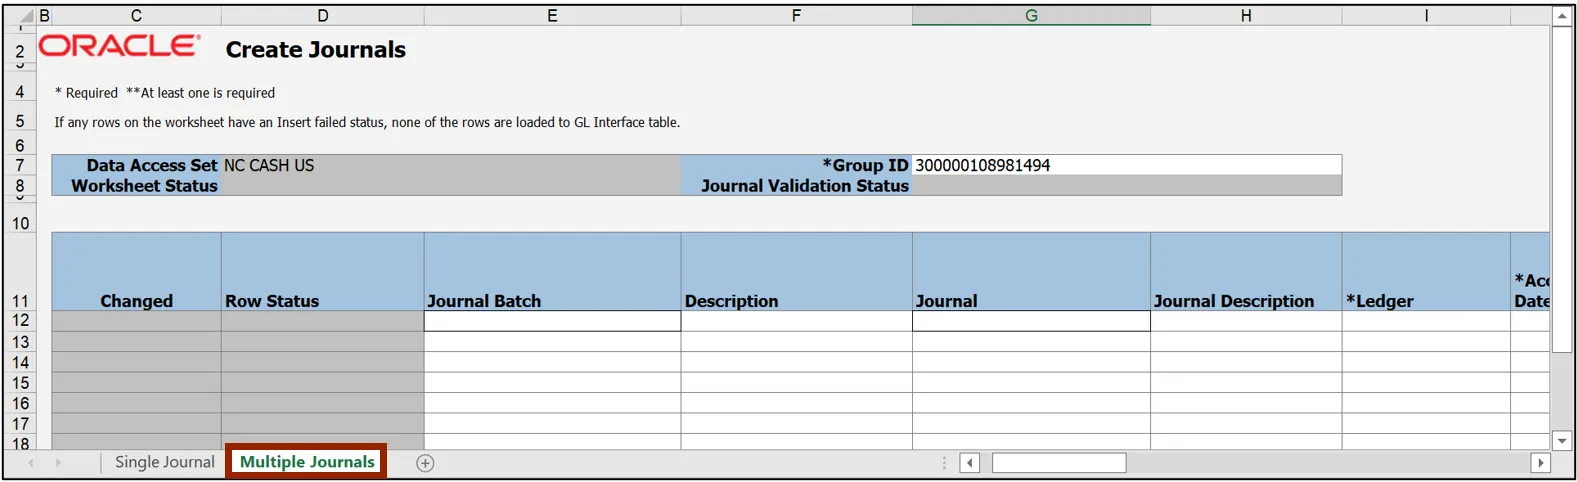Open the Multiple Journals sheet tab

(x=306, y=462)
